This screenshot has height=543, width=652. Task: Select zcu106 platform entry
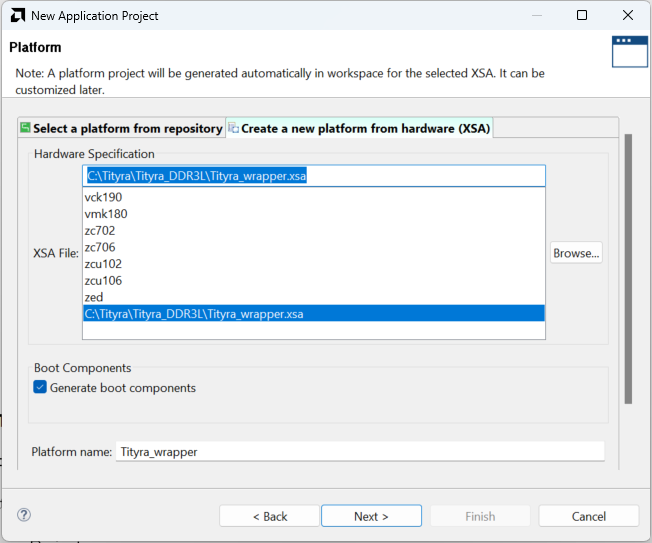tap(104, 281)
